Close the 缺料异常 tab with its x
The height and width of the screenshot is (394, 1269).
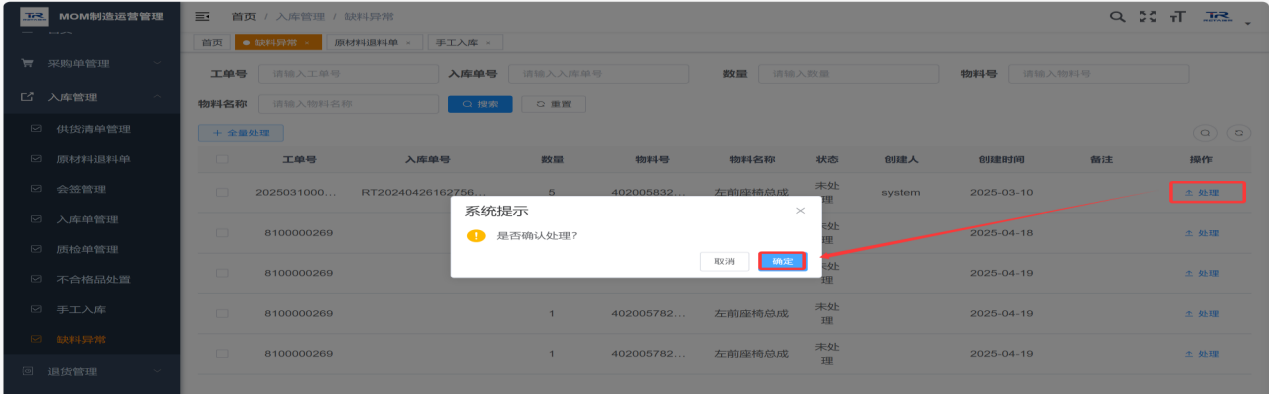coord(306,43)
